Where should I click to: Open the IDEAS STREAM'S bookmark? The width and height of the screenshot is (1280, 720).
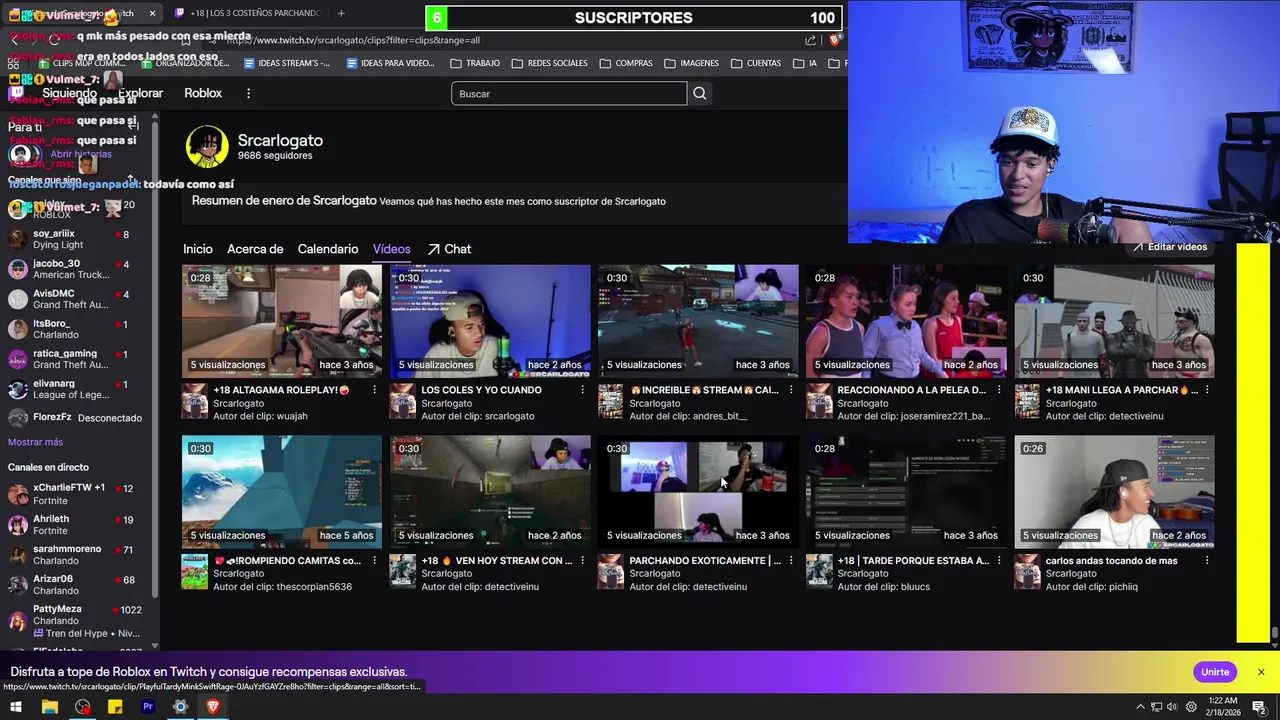click(x=287, y=63)
